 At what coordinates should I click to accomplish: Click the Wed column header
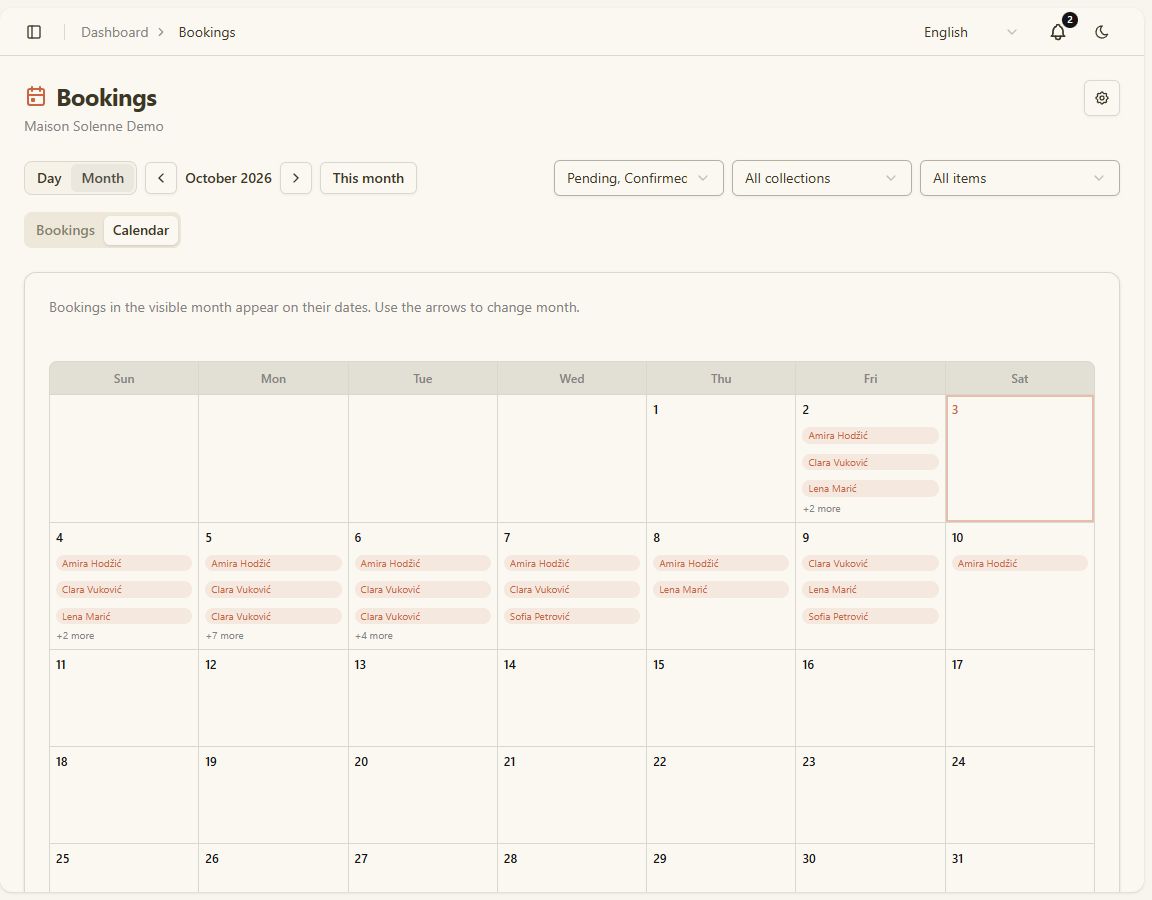click(x=572, y=378)
